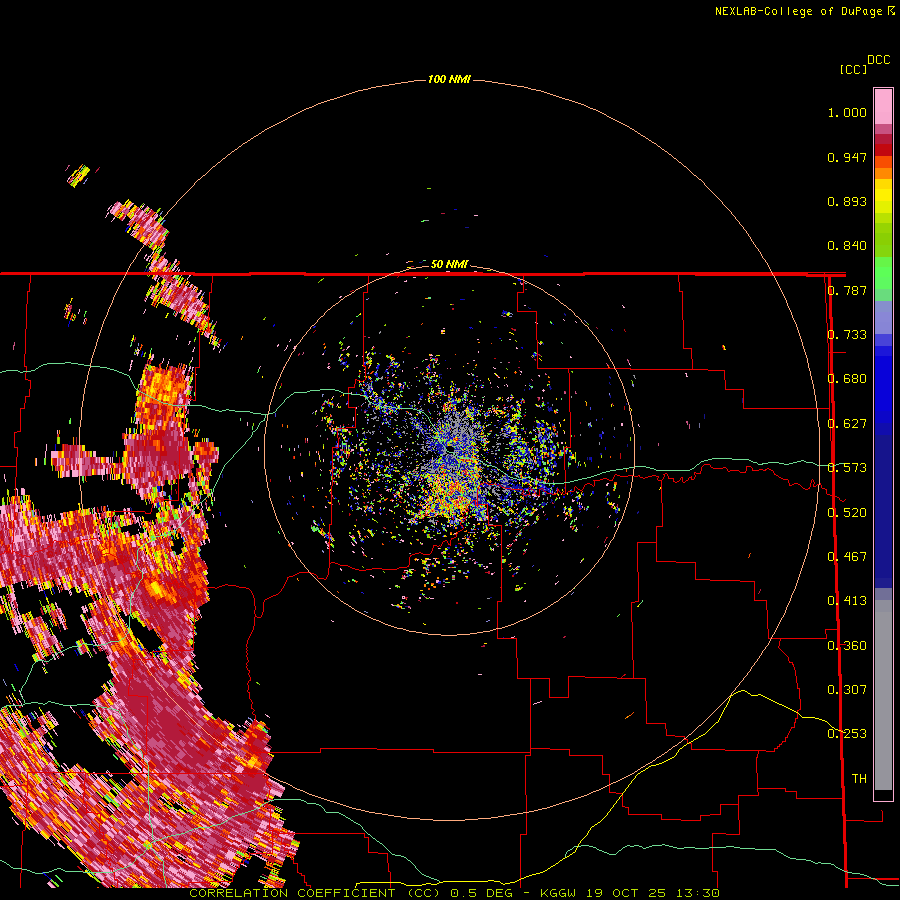
Task: Click the 0.893 legend value
Action: 847,201
